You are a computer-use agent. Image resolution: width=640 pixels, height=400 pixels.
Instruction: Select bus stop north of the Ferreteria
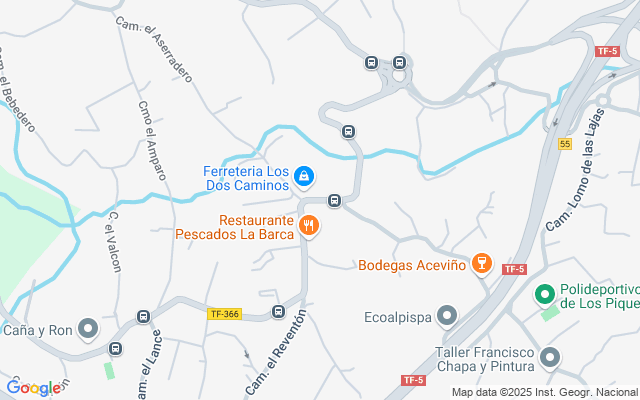pyautogui.click(x=348, y=131)
